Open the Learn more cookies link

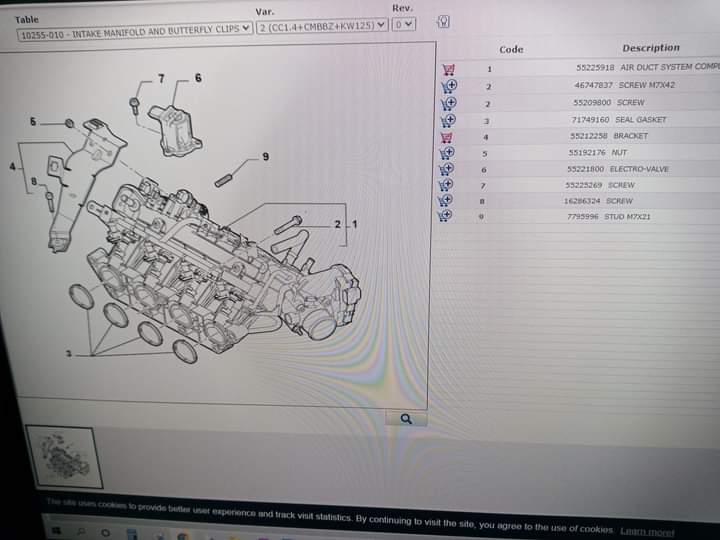pyautogui.click(x=647, y=531)
